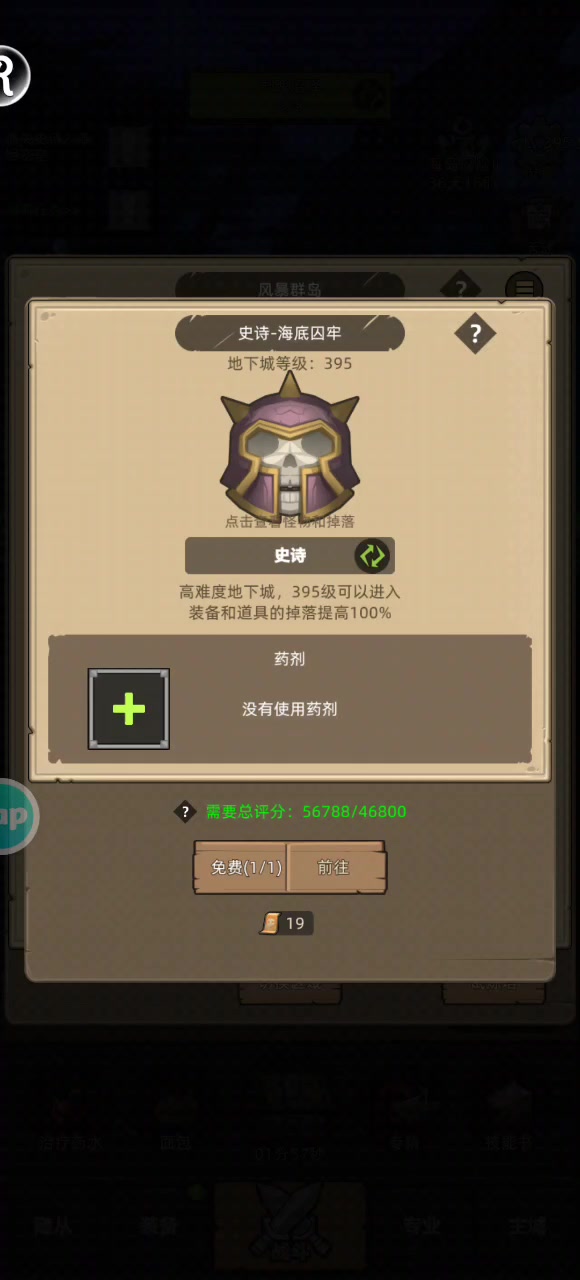The image size is (580, 1280).
Task: Go to the 专业 bottom tab
Action: coord(422,1227)
